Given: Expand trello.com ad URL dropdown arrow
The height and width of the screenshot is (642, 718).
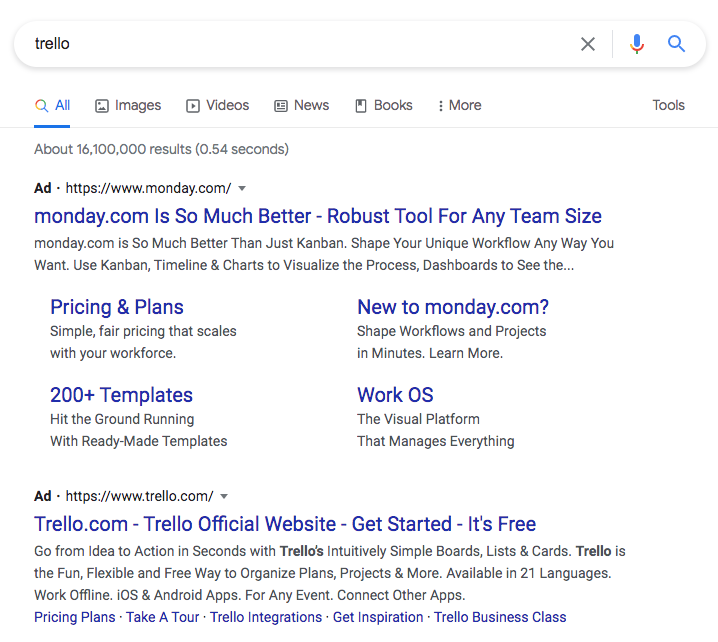Looking at the screenshot, I should pyautogui.click(x=224, y=496).
